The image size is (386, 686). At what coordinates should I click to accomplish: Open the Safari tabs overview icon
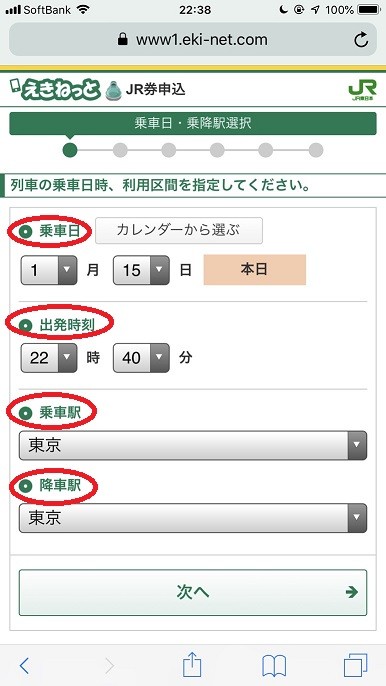click(x=355, y=665)
